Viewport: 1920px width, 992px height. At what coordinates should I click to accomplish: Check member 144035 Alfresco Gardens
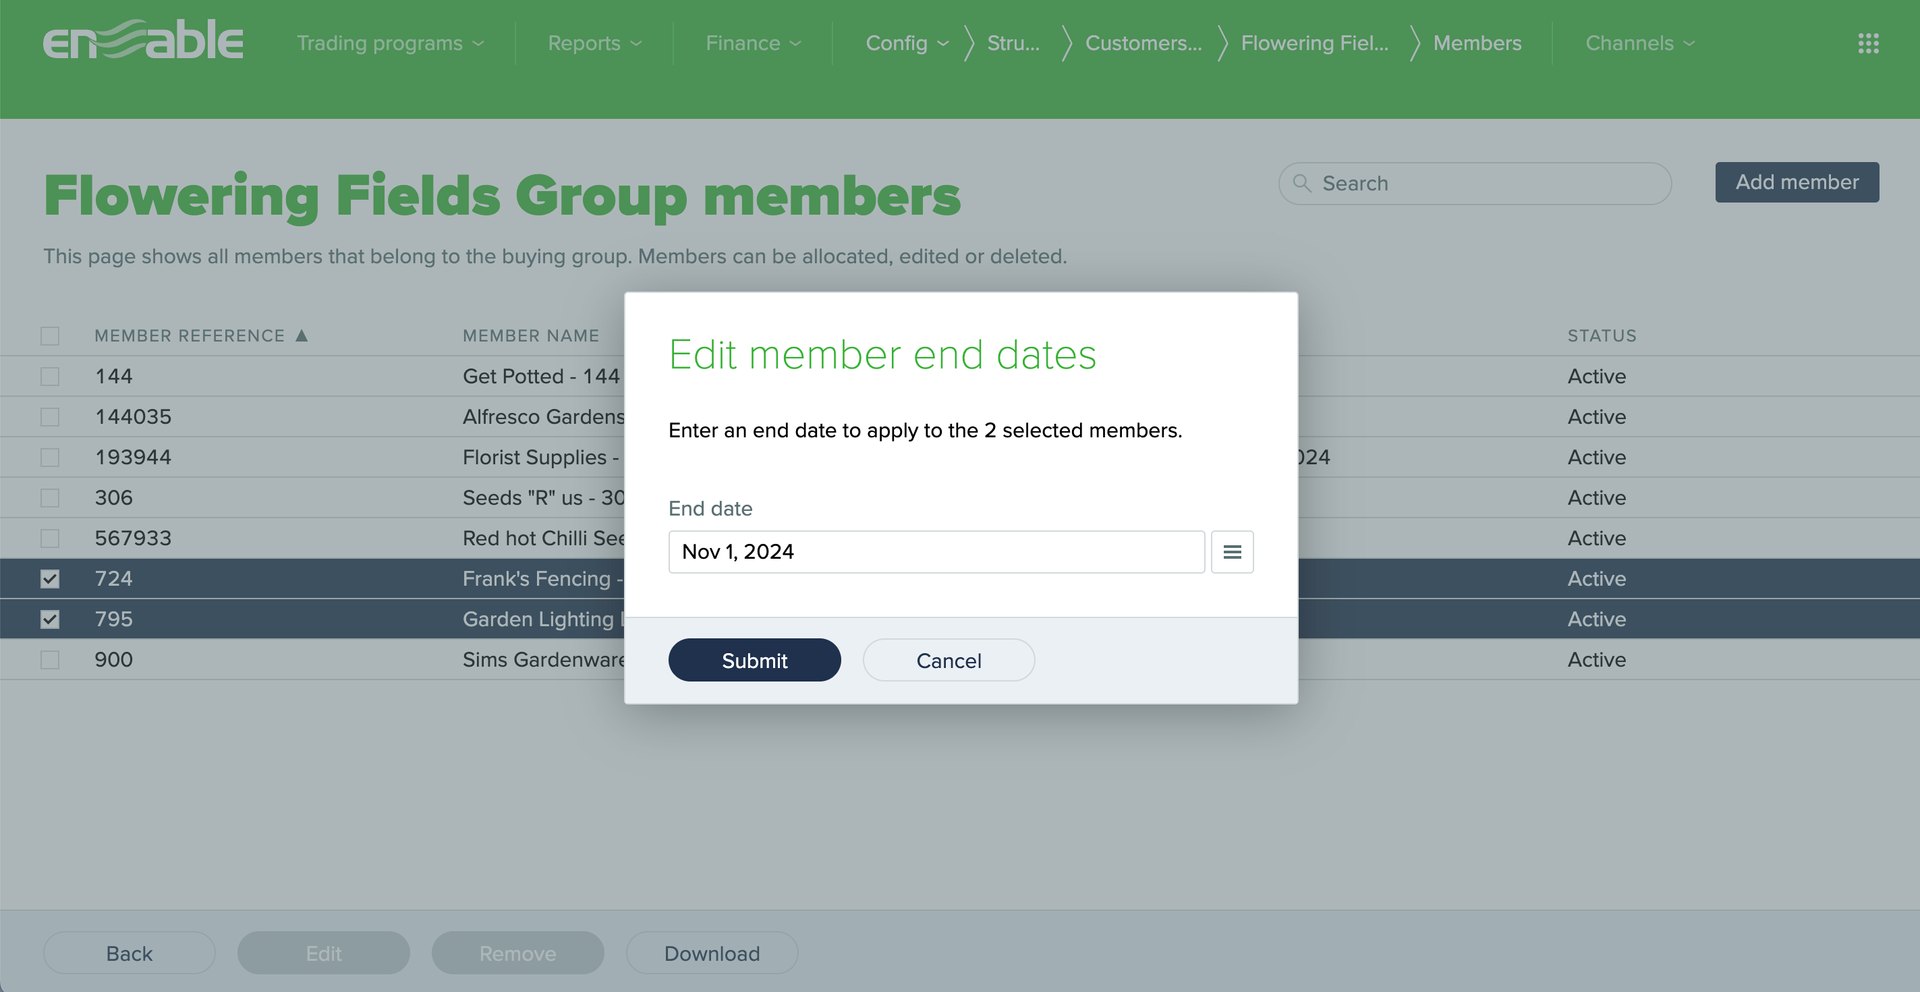pyautogui.click(x=50, y=417)
